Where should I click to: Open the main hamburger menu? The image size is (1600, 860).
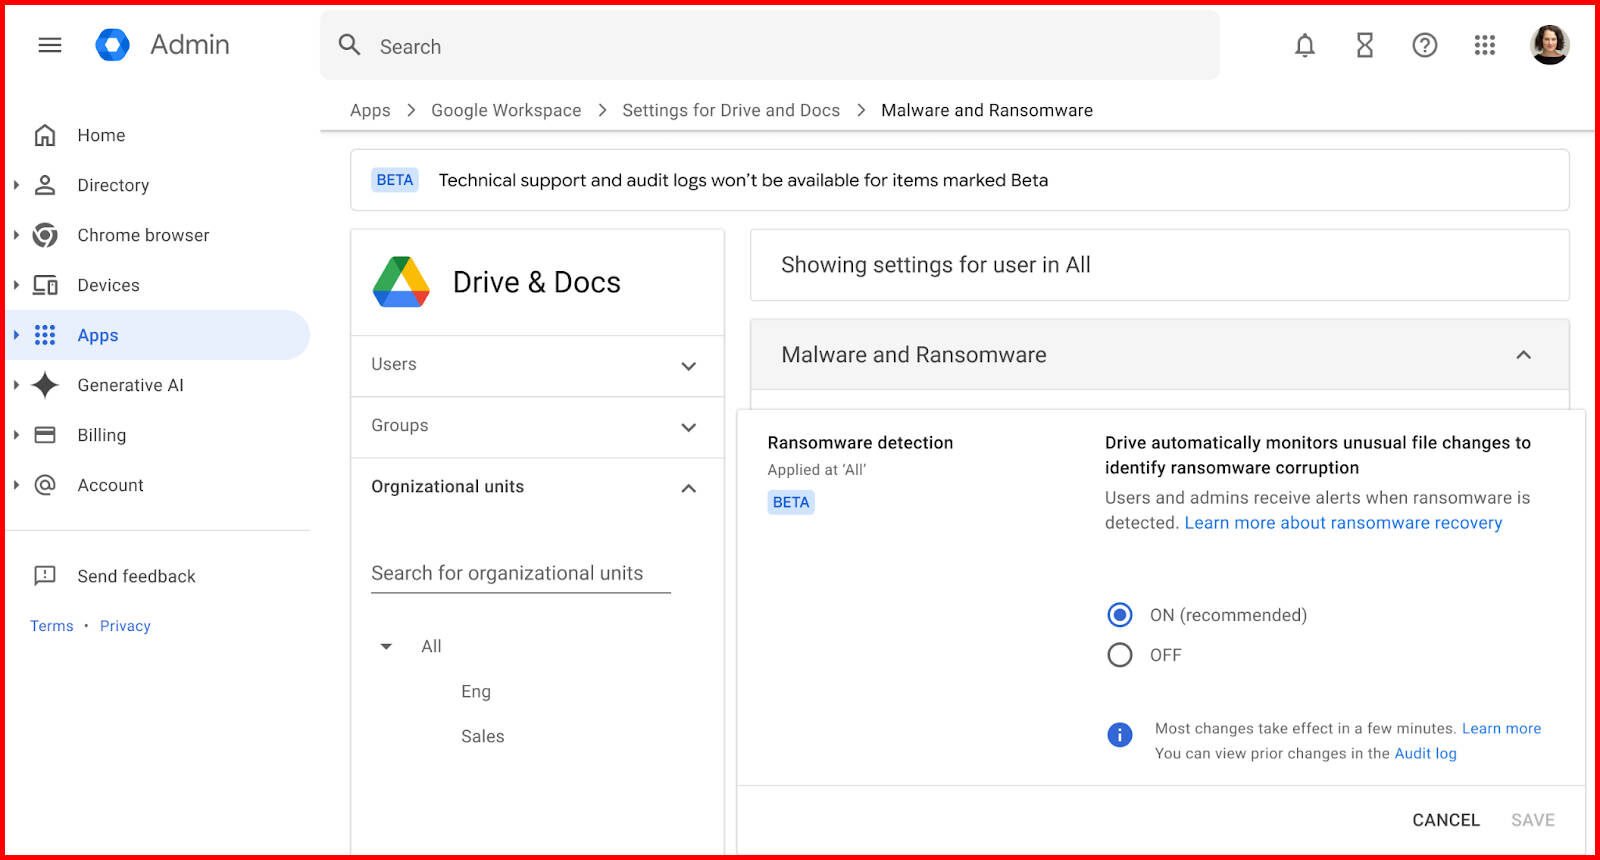point(50,45)
